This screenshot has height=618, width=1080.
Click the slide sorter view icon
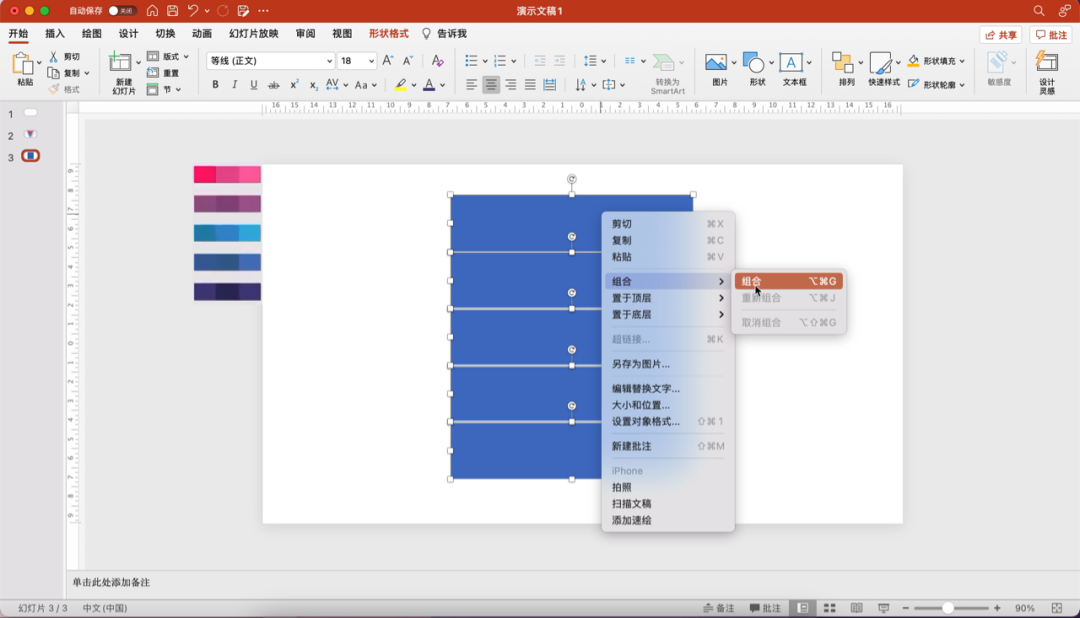[829, 608]
